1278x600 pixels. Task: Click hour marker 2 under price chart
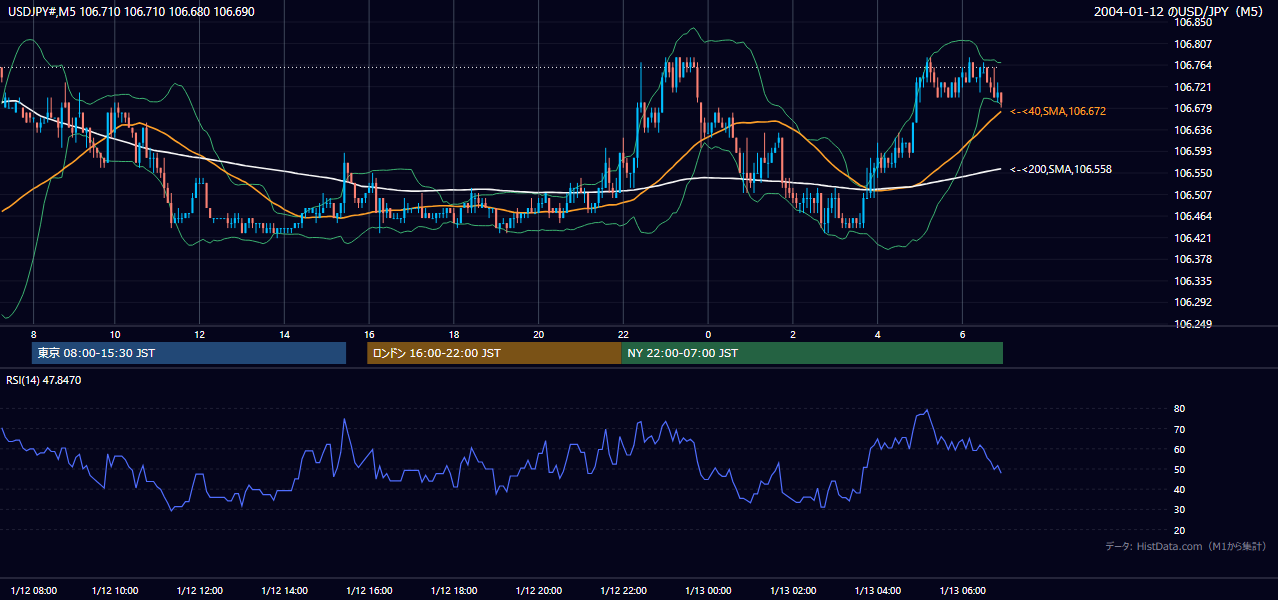(793, 334)
